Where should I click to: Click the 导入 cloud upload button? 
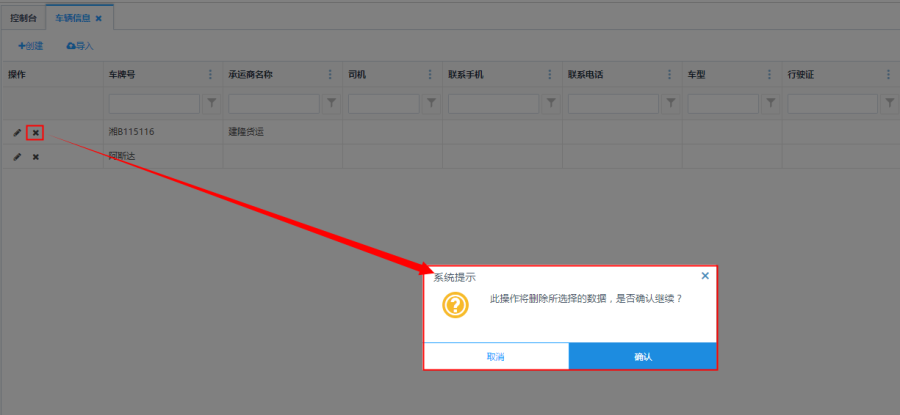80,46
